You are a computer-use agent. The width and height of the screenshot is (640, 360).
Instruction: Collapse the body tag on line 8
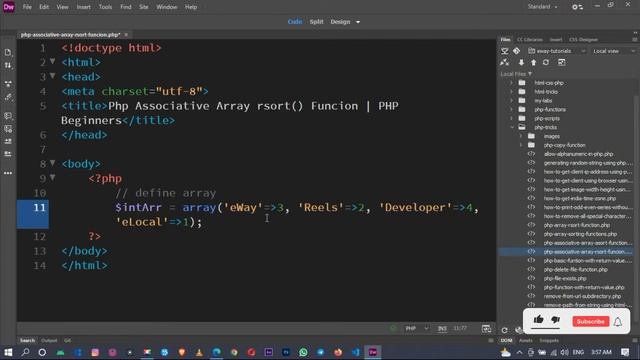point(52,163)
